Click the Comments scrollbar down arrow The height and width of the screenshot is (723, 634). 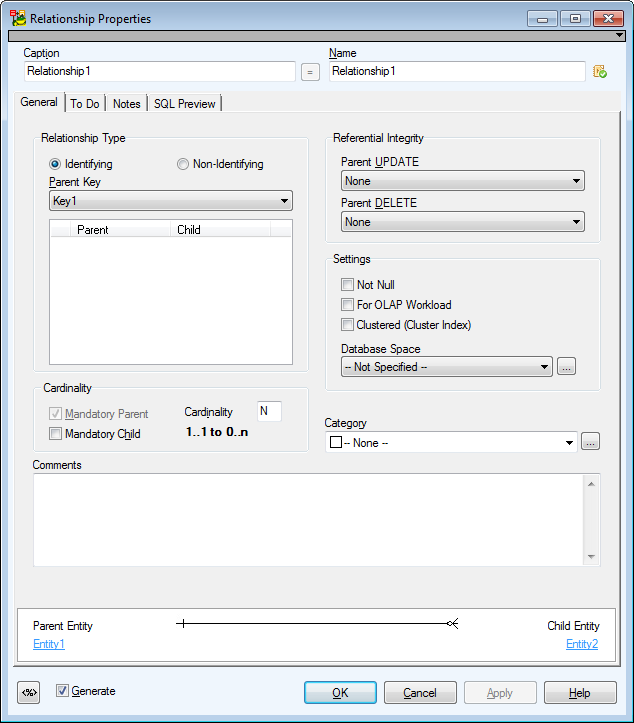click(x=591, y=557)
